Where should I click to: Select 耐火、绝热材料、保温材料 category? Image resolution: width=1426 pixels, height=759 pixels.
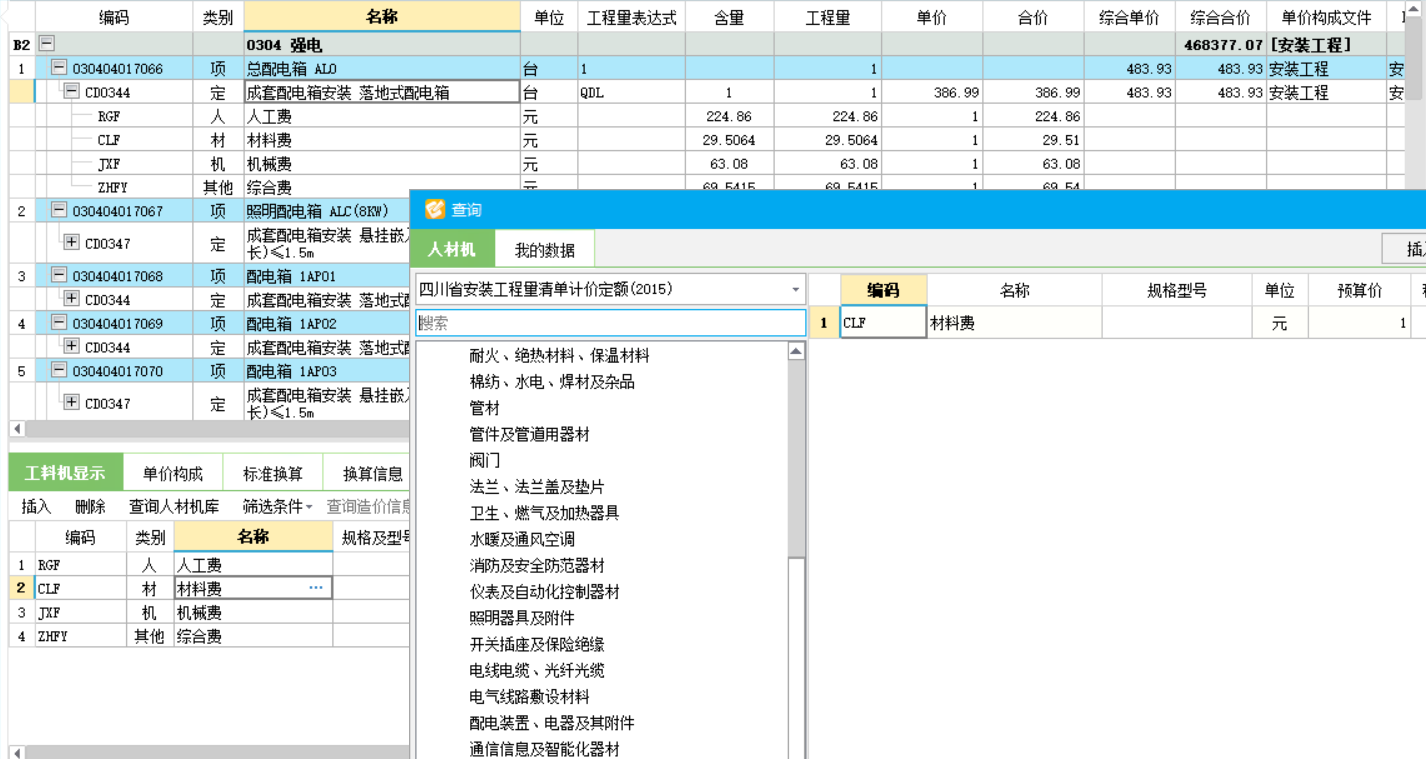pos(559,355)
